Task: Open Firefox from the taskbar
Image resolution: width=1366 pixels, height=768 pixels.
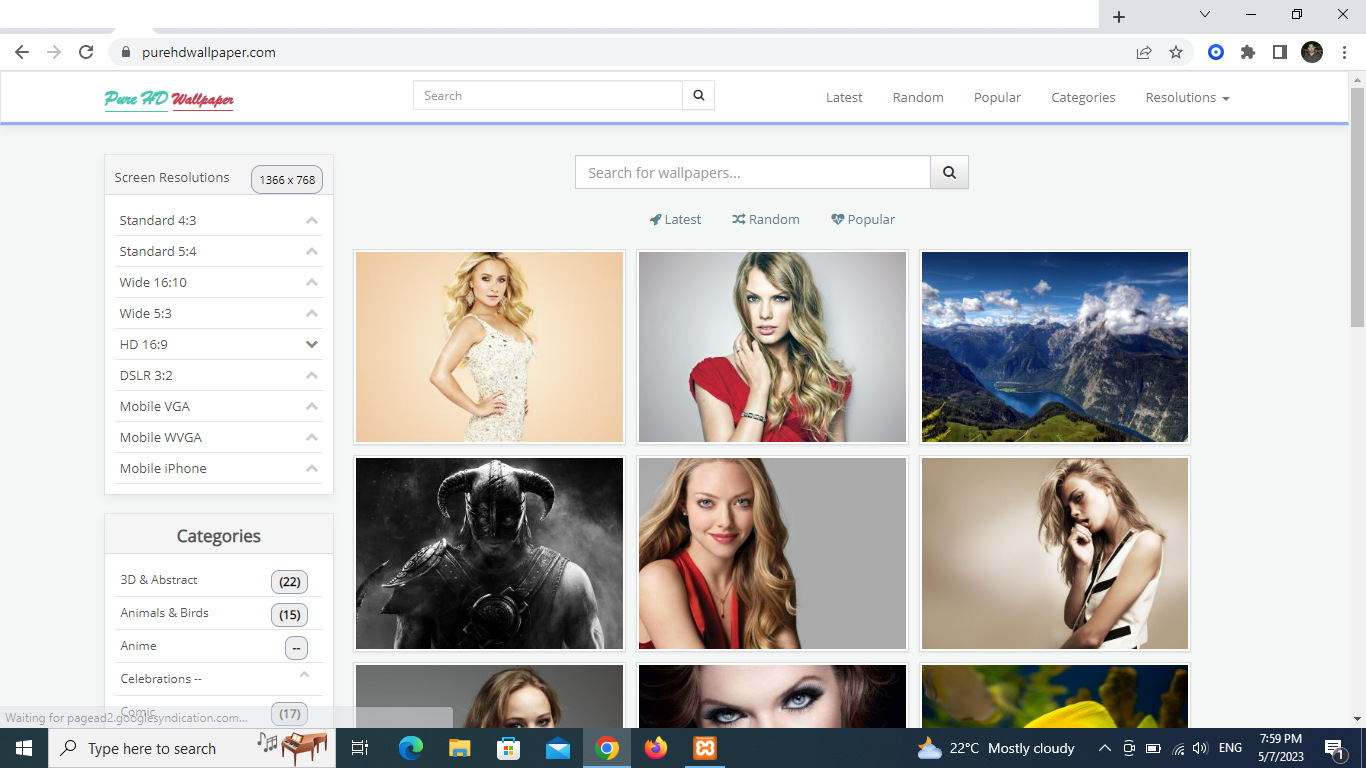Action: (656, 748)
